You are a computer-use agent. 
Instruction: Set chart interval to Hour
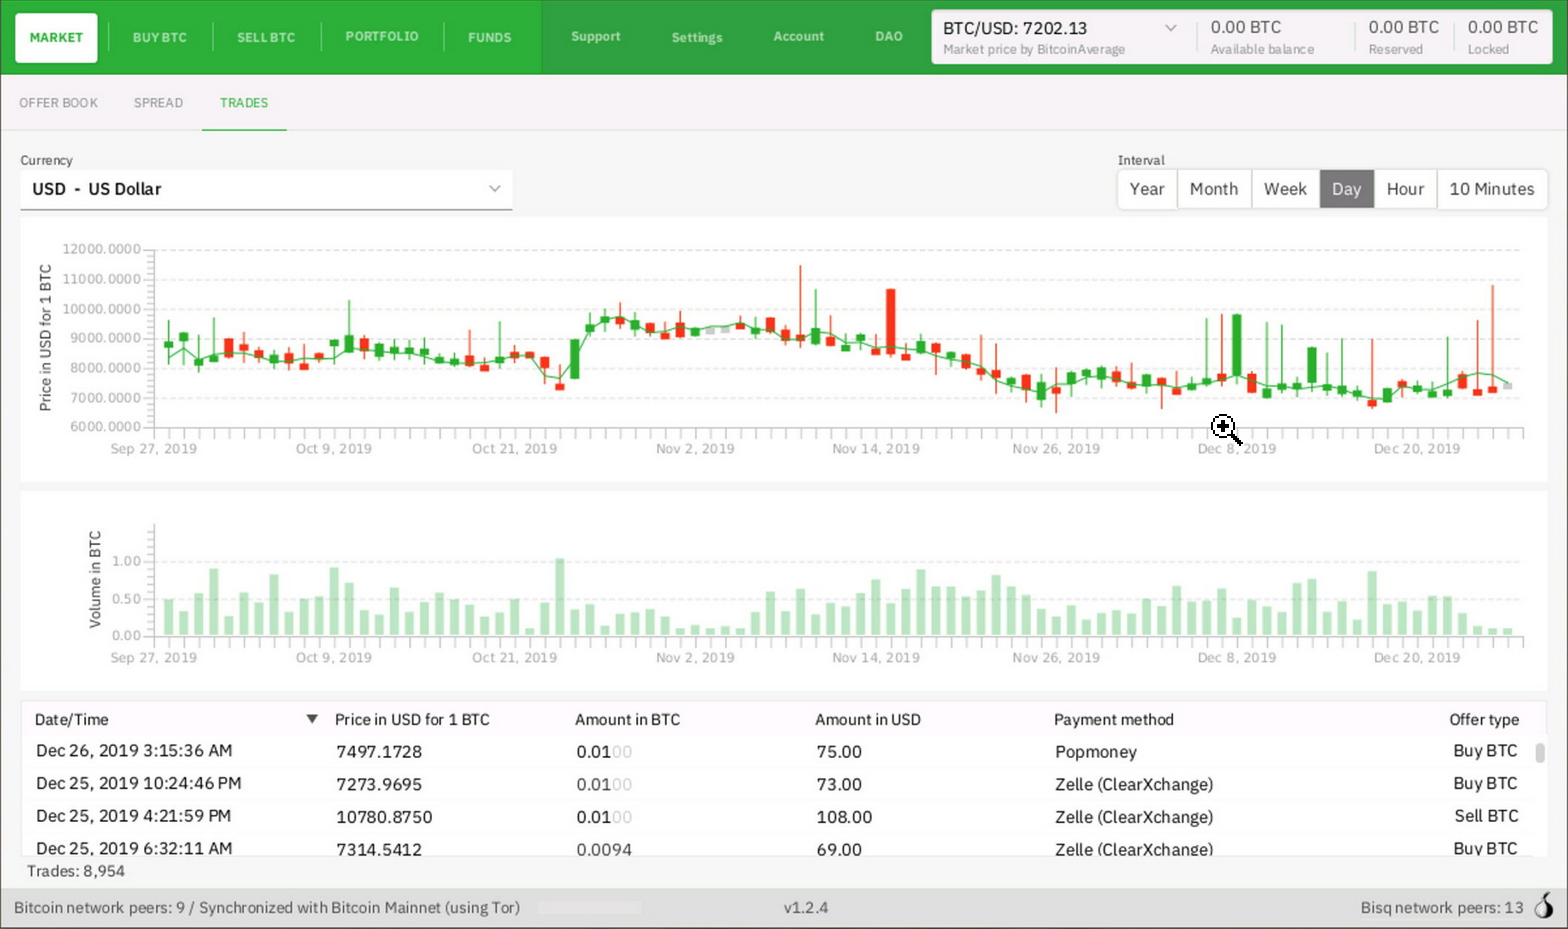click(1405, 189)
